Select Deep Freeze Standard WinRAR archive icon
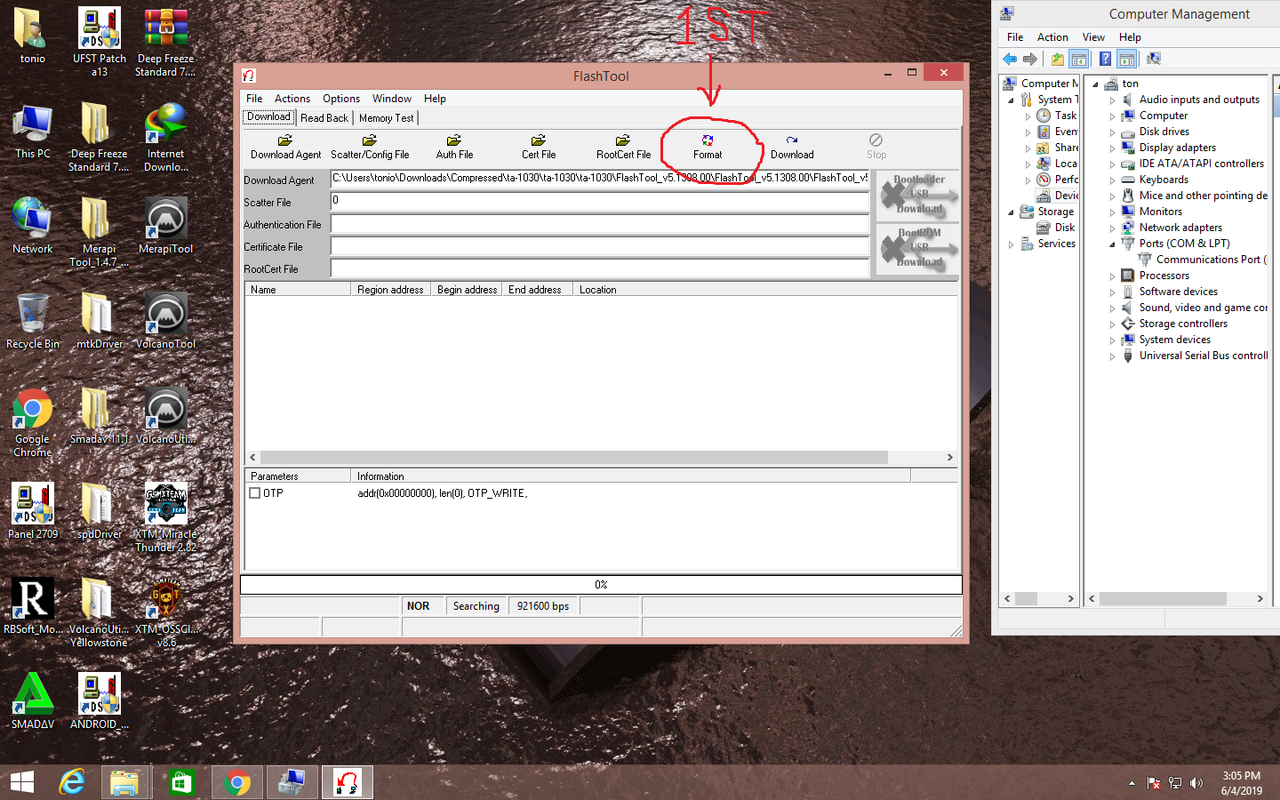This screenshot has width=1280, height=800. tap(165, 42)
